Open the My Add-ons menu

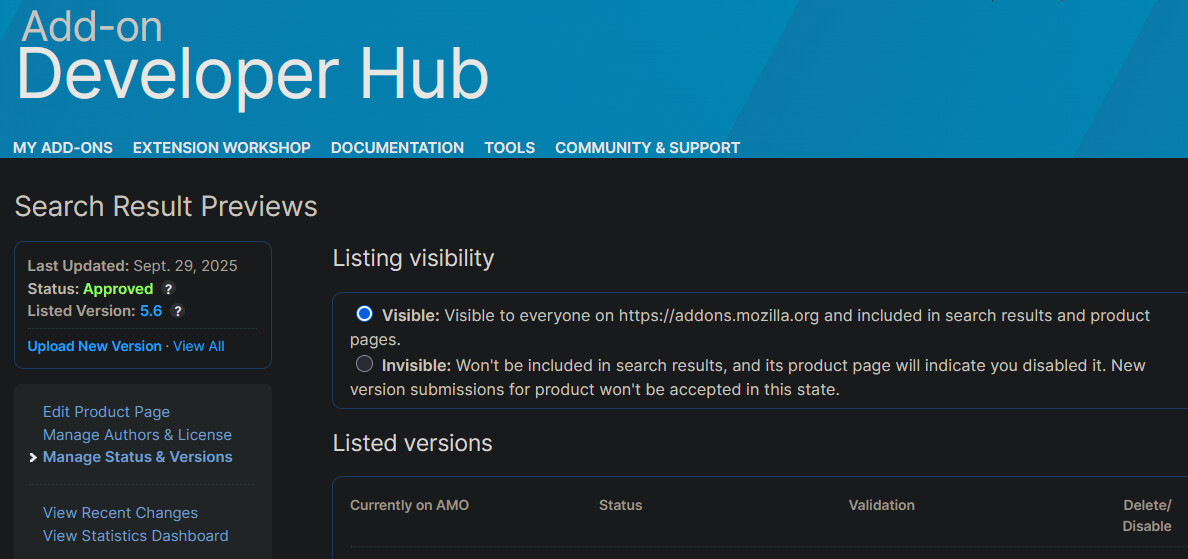click(x=63, y=148)
